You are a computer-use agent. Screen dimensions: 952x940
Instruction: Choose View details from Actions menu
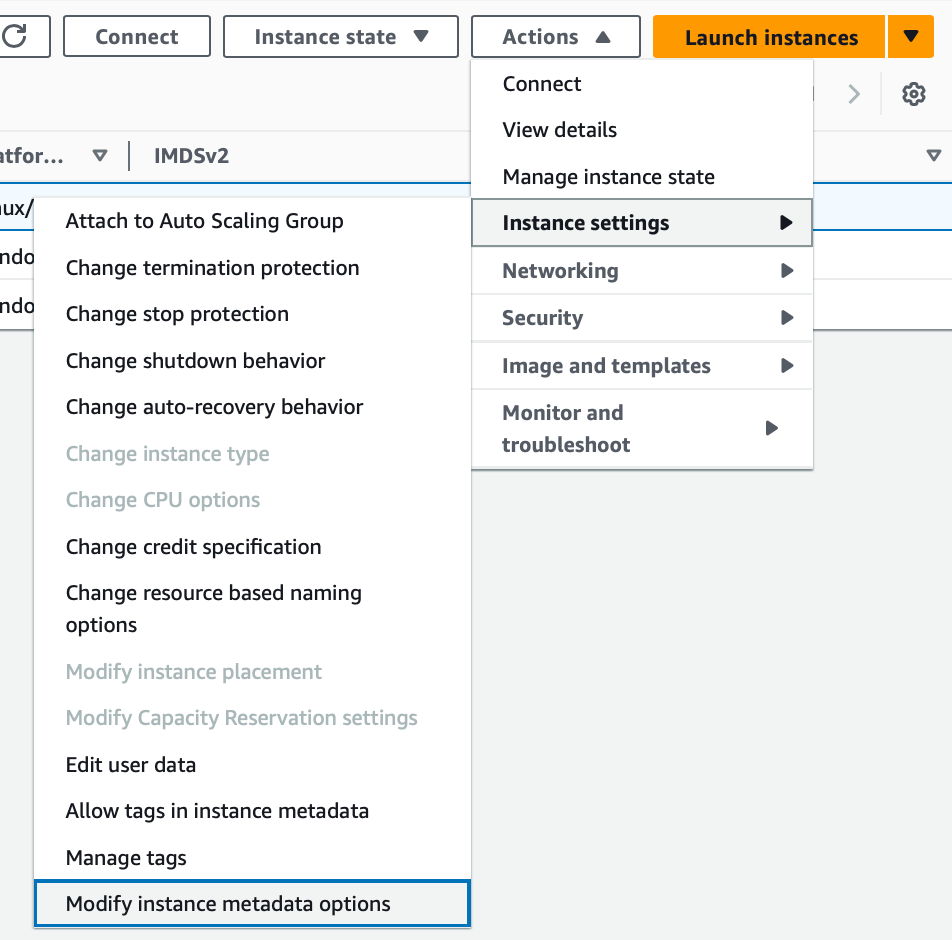[560, 130]
